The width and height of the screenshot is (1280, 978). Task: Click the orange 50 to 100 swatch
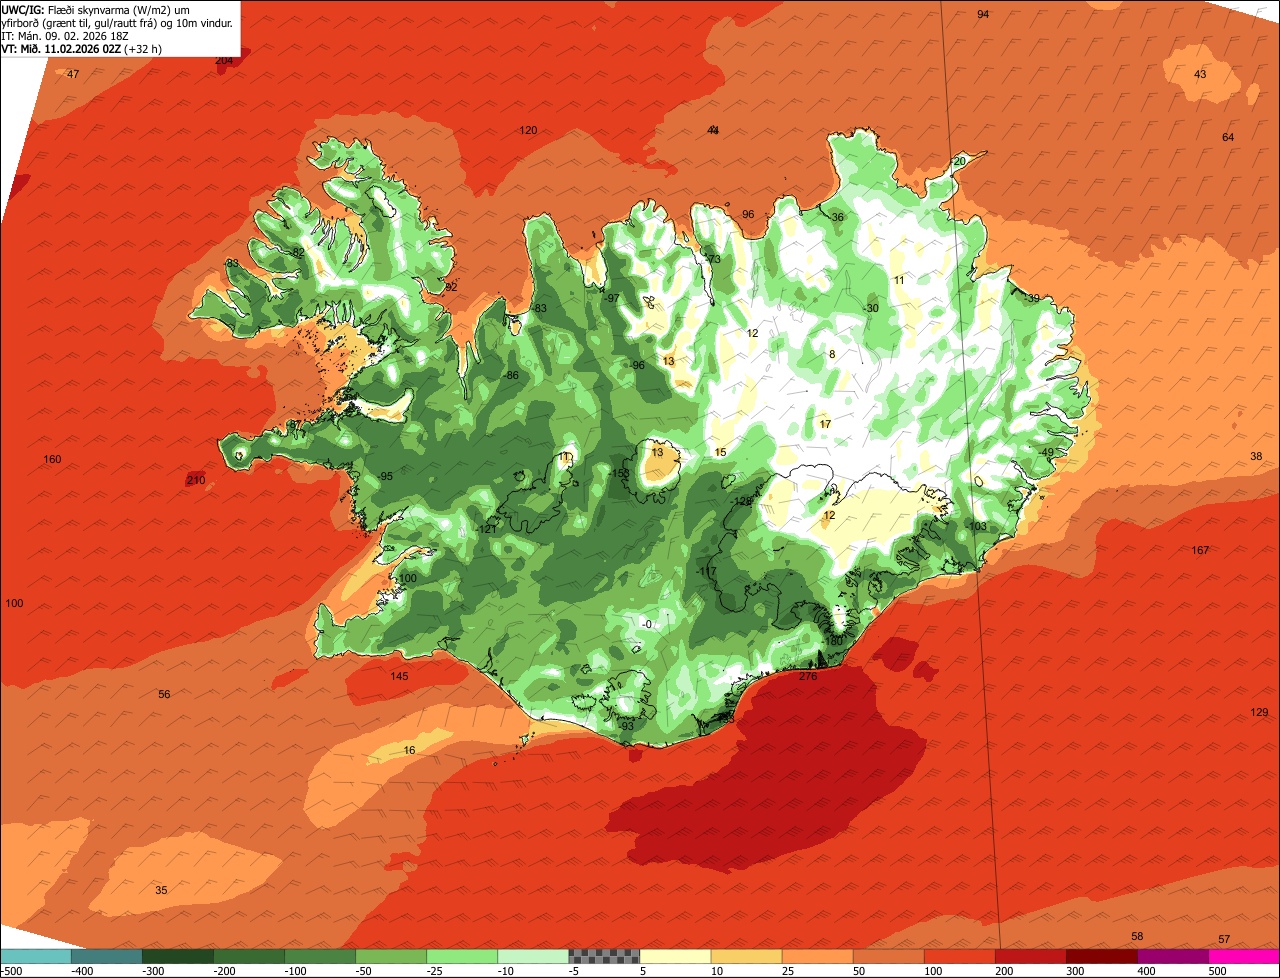(x=888, y=956)
